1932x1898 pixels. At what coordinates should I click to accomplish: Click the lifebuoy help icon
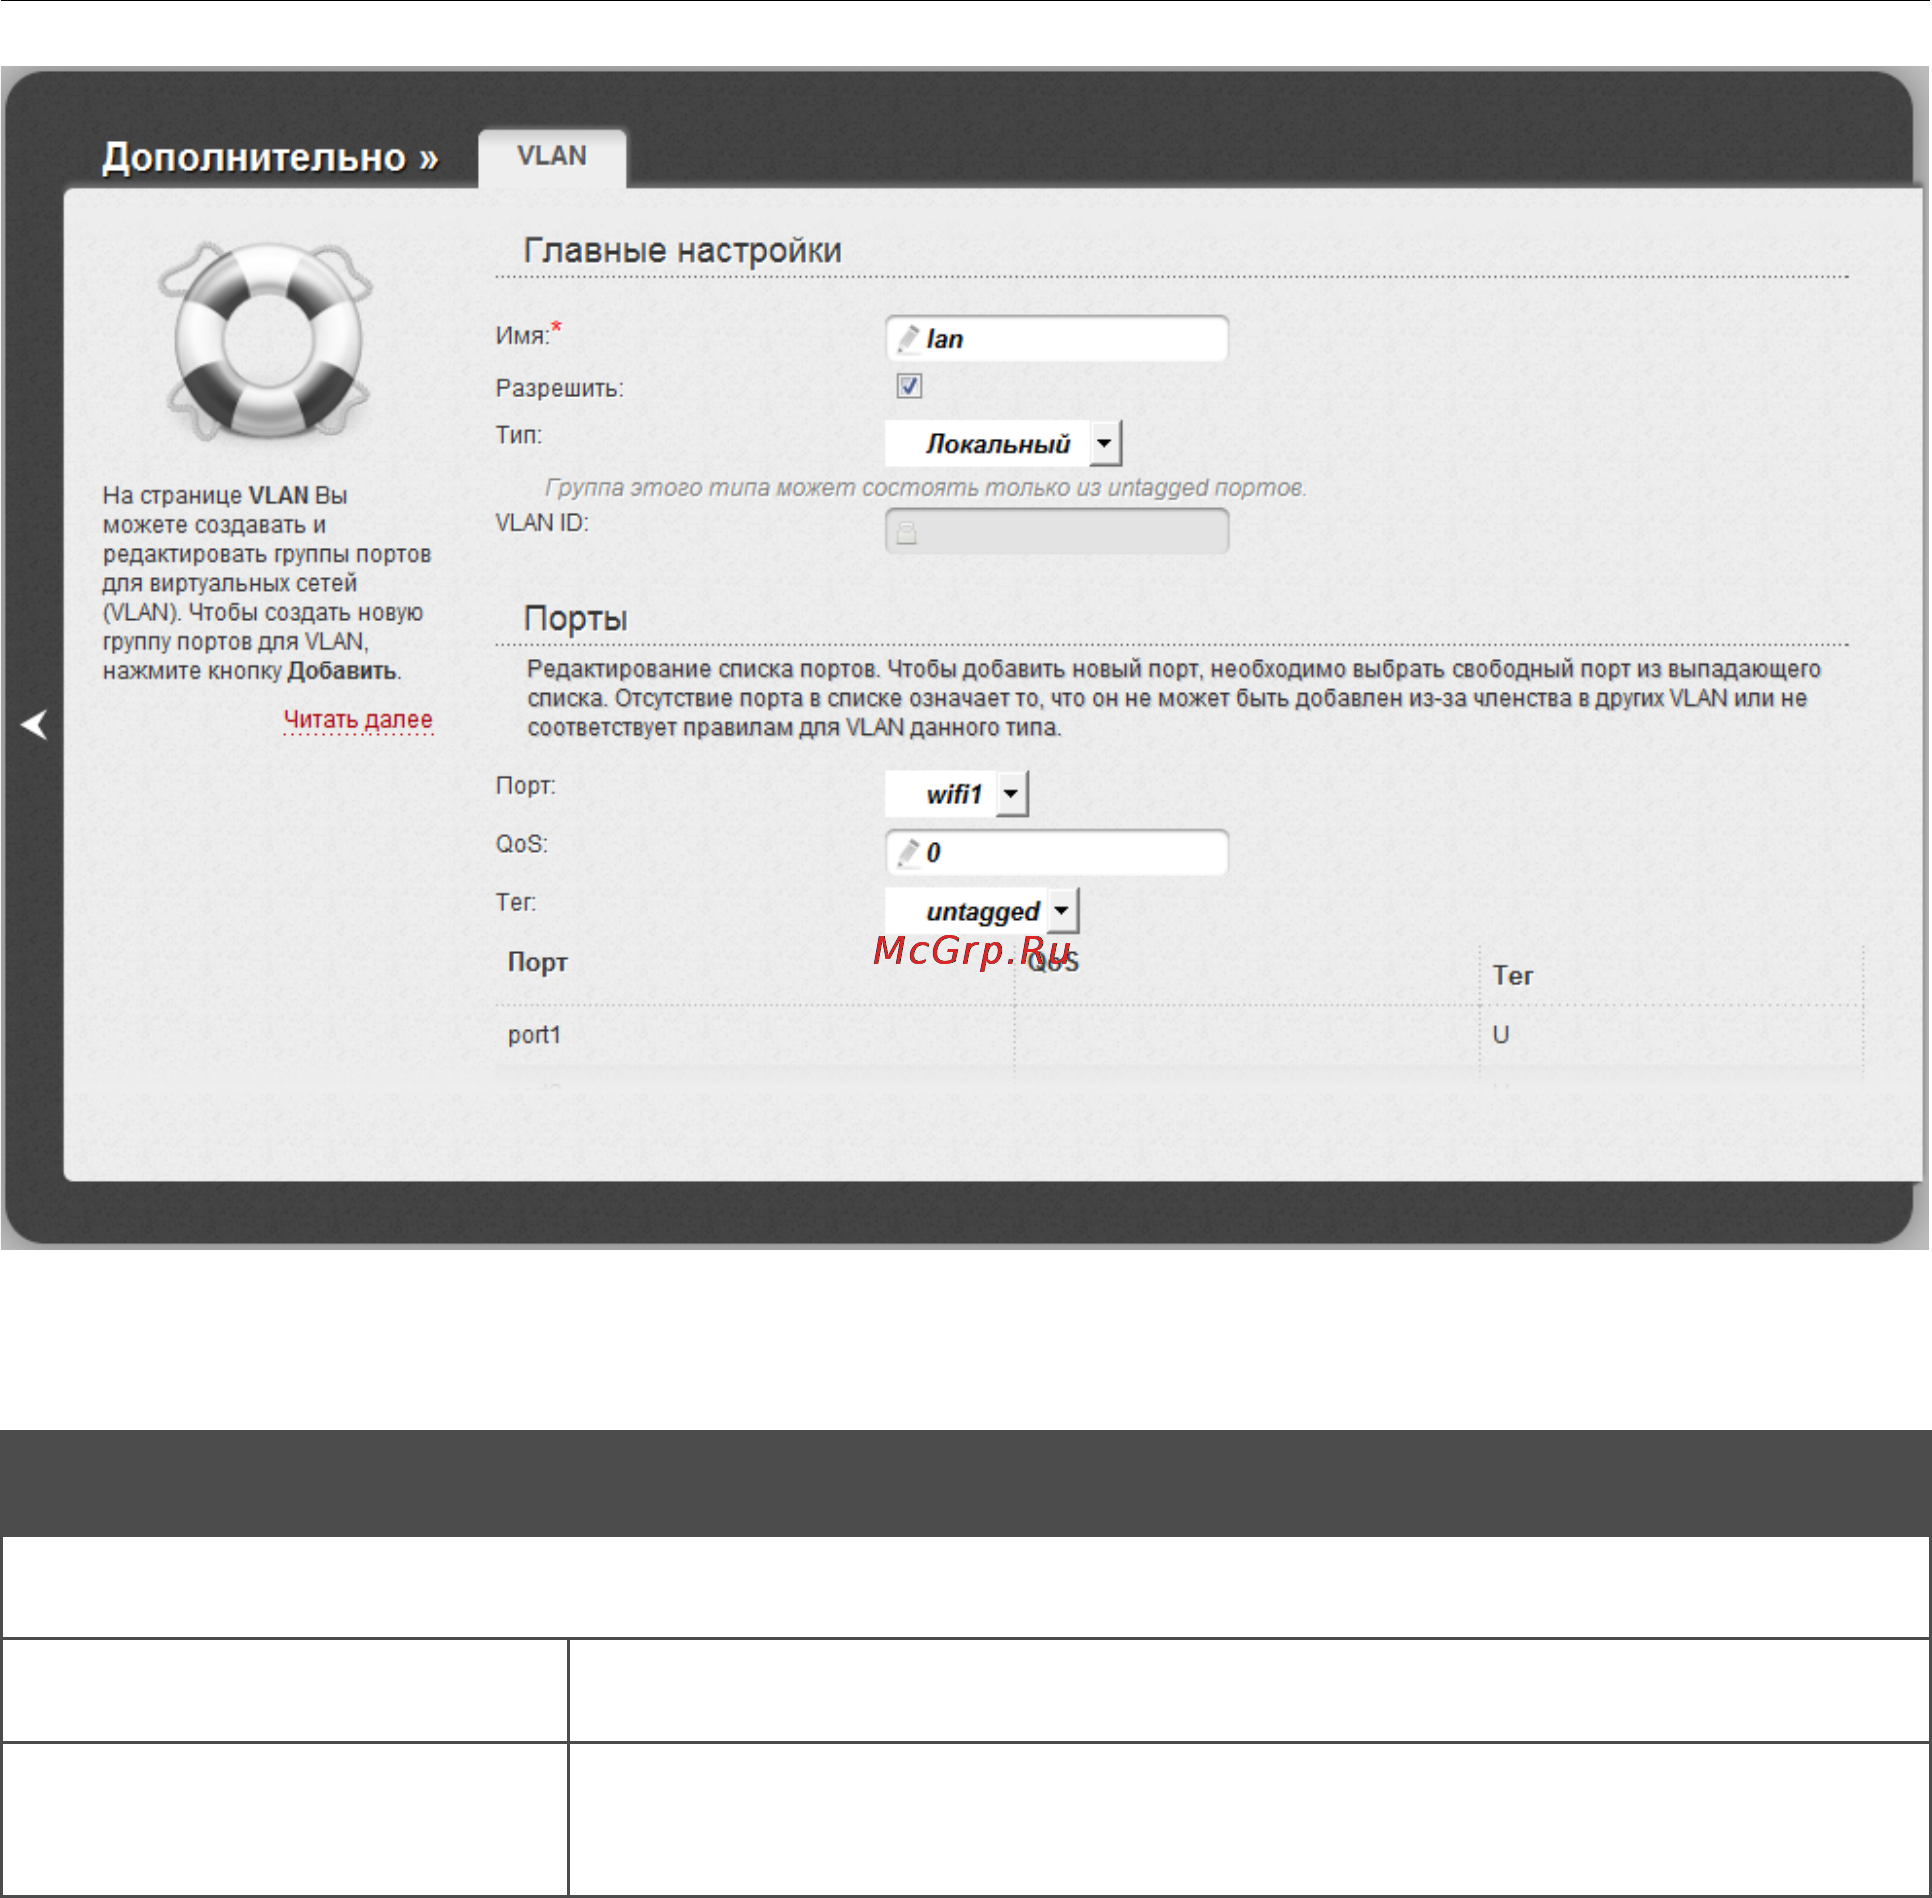tap(267, 341)
